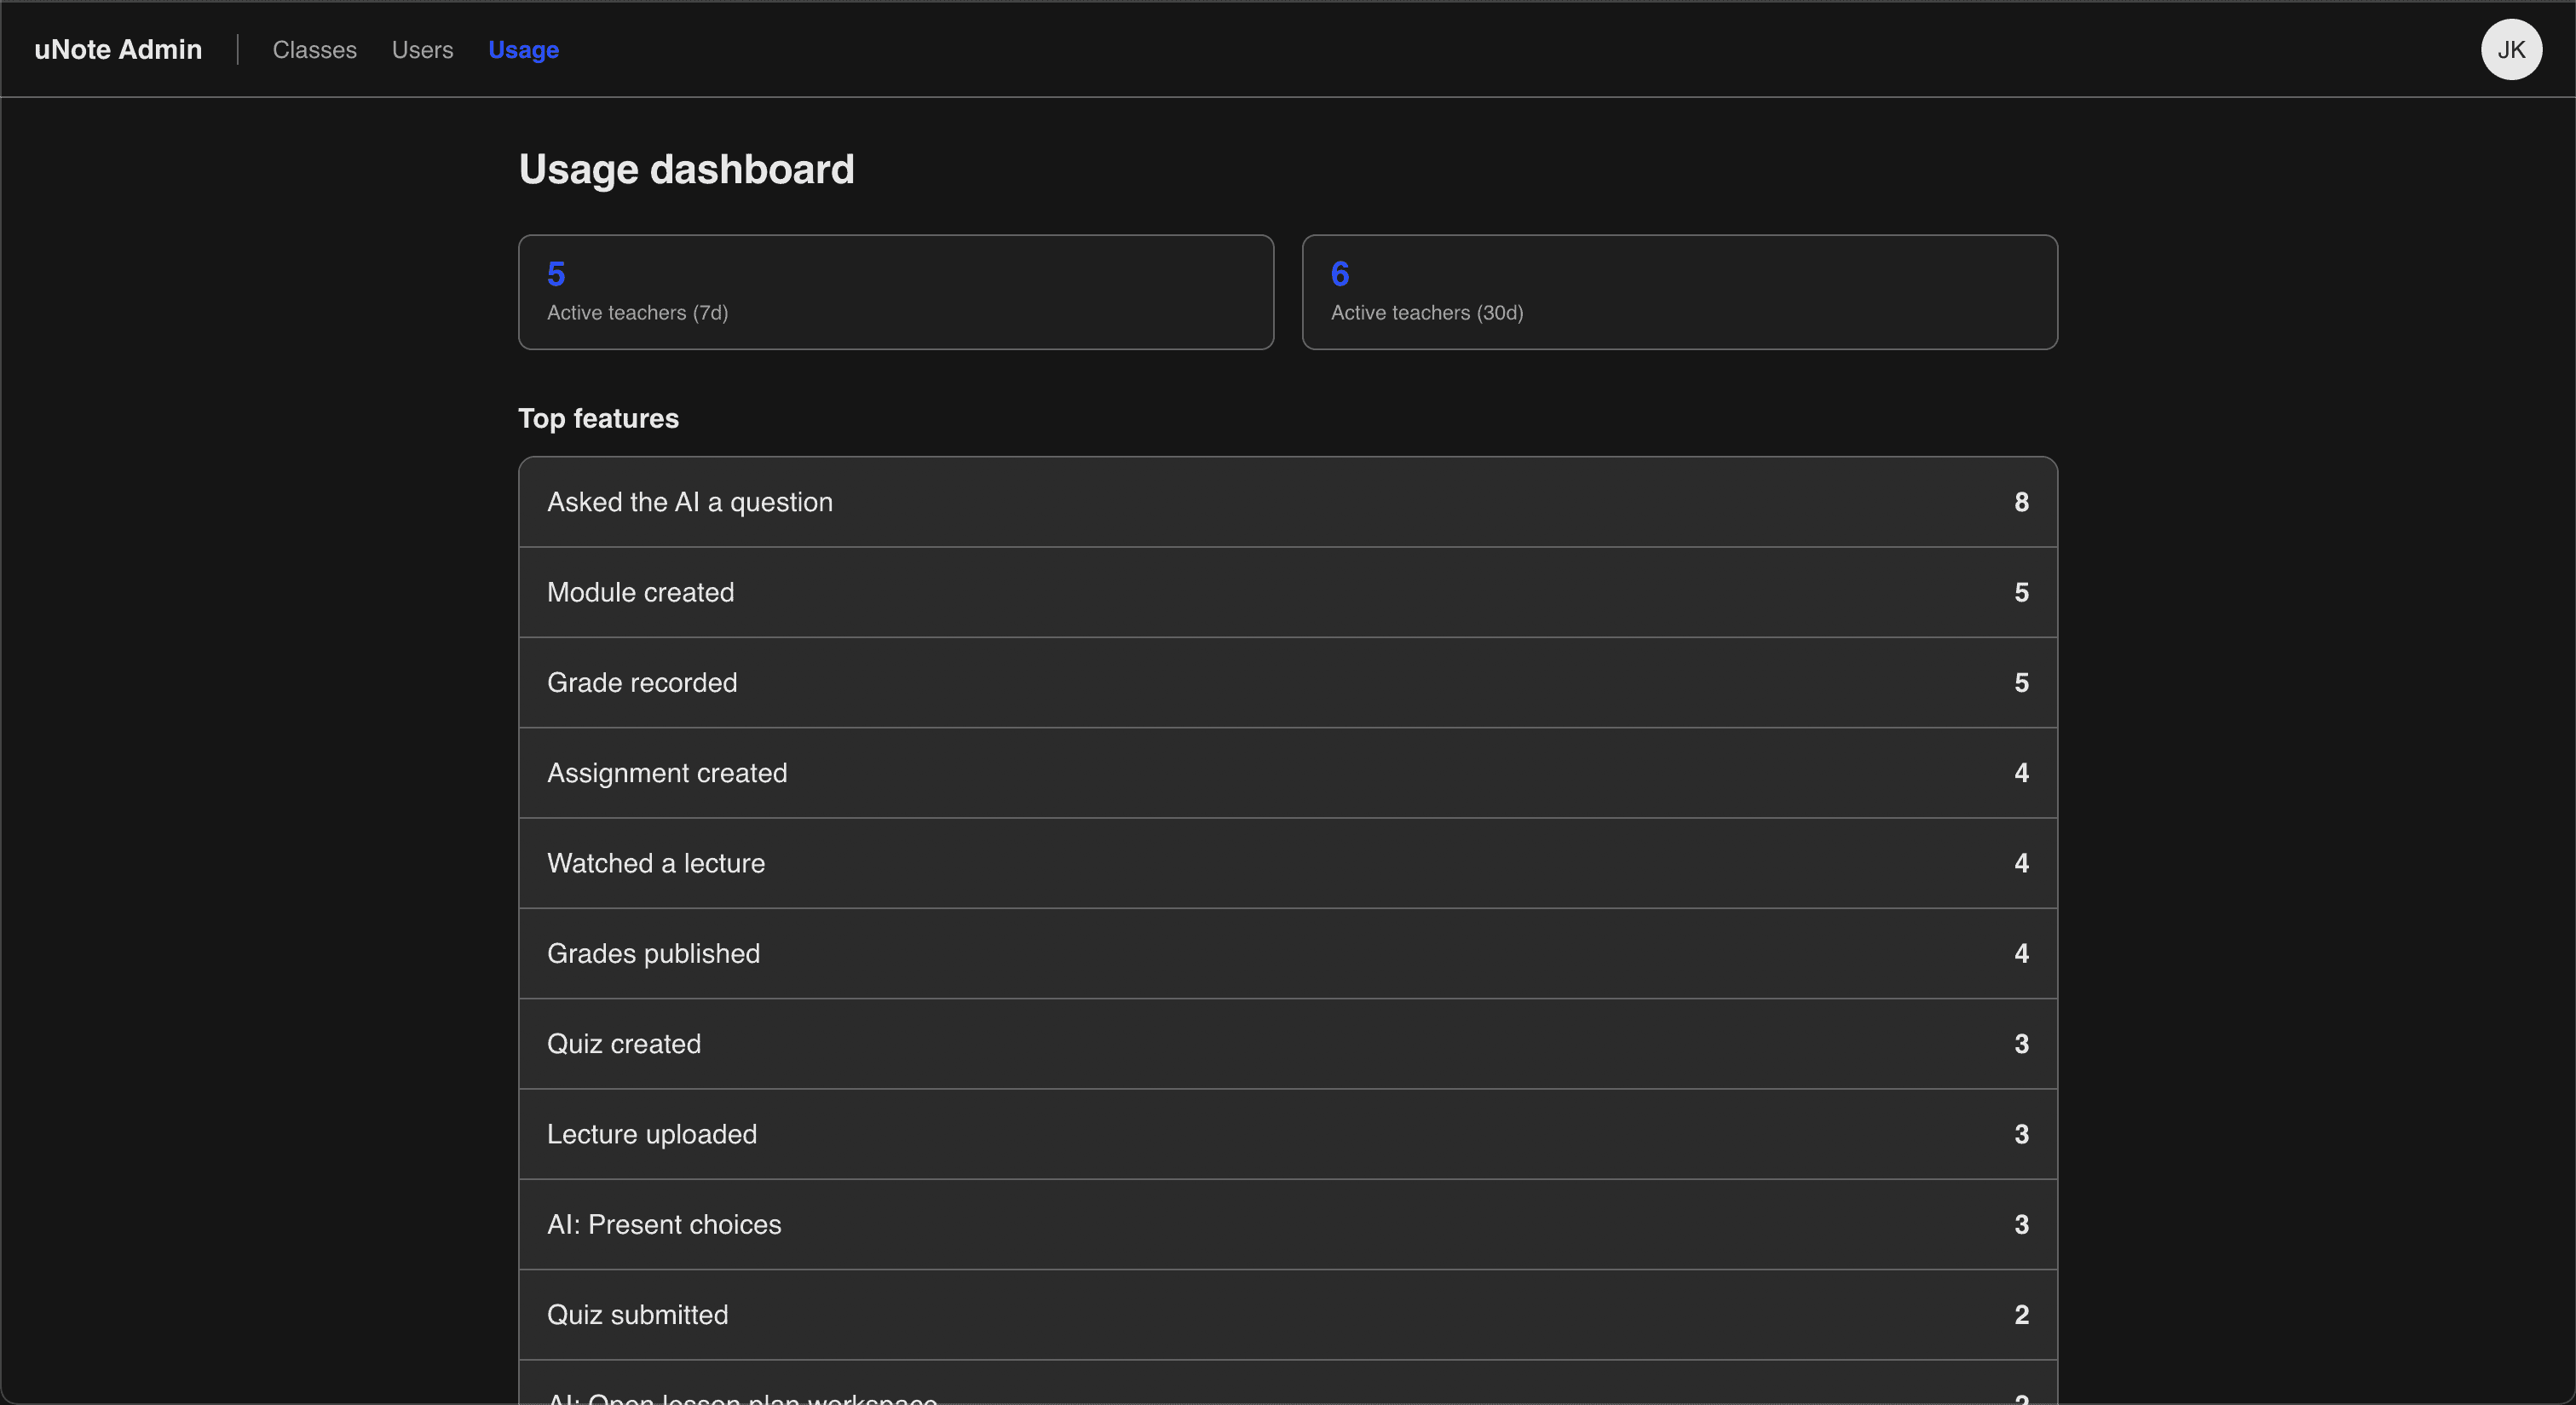Click the Active teachers (7d) card
Screen dimensions: 2576x1405
tap(895, 292)
